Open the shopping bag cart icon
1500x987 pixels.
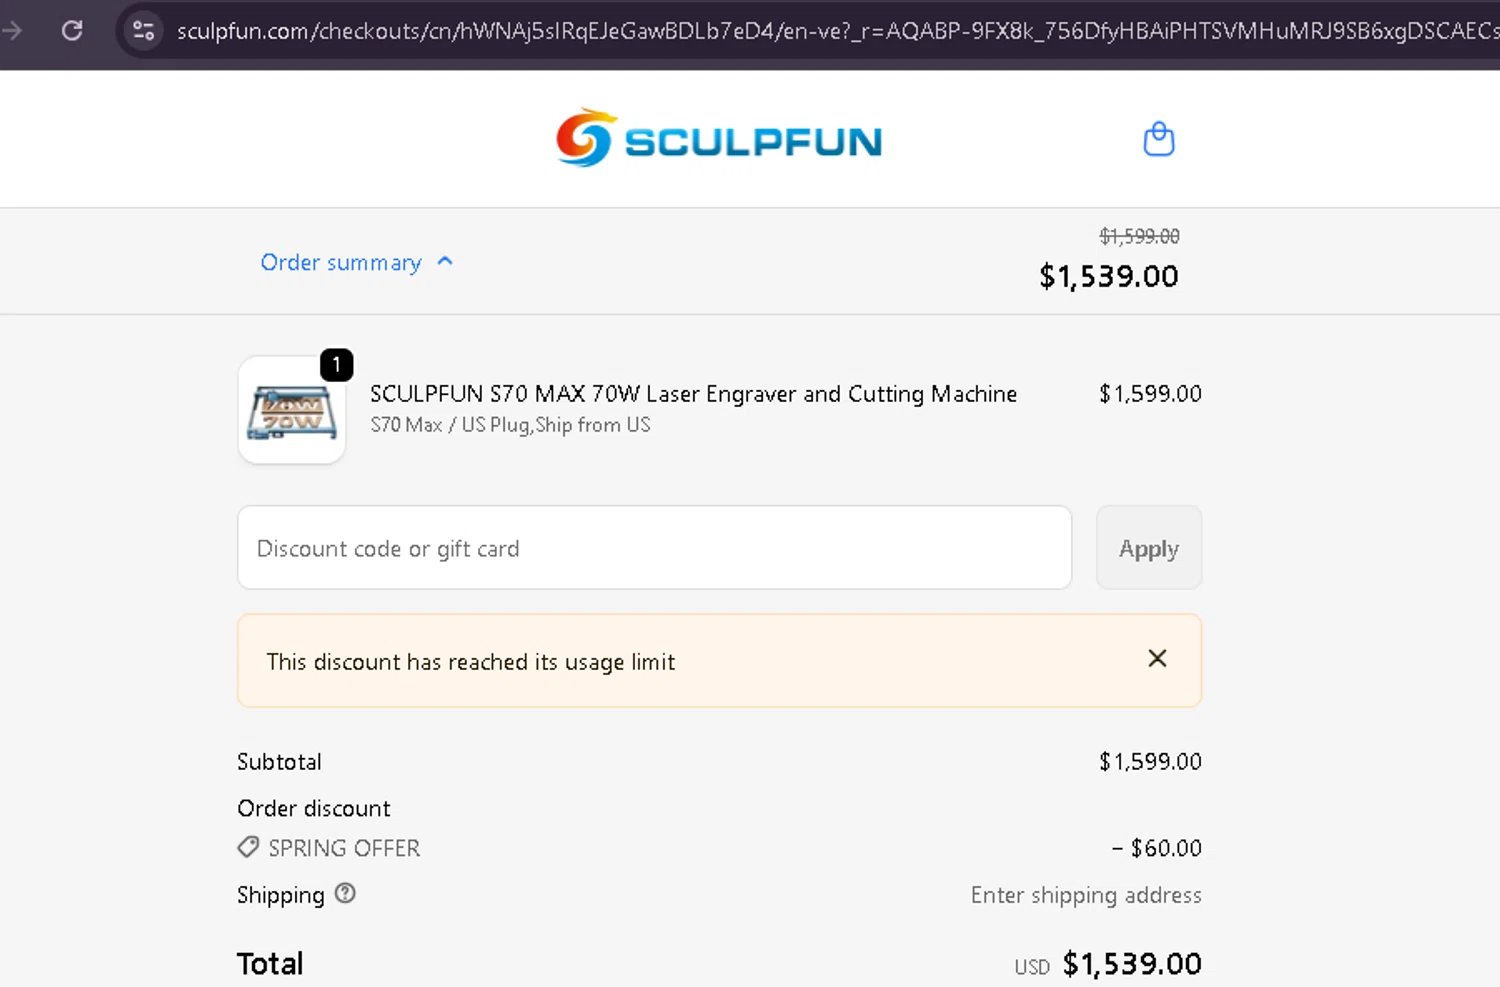click(1159, 139)
